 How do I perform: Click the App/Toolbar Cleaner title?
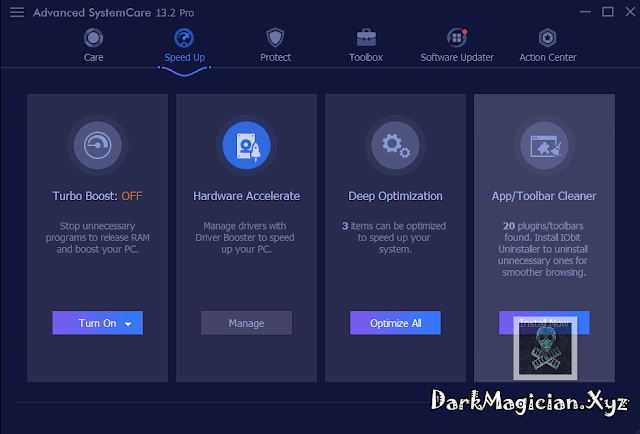[544, 196]
